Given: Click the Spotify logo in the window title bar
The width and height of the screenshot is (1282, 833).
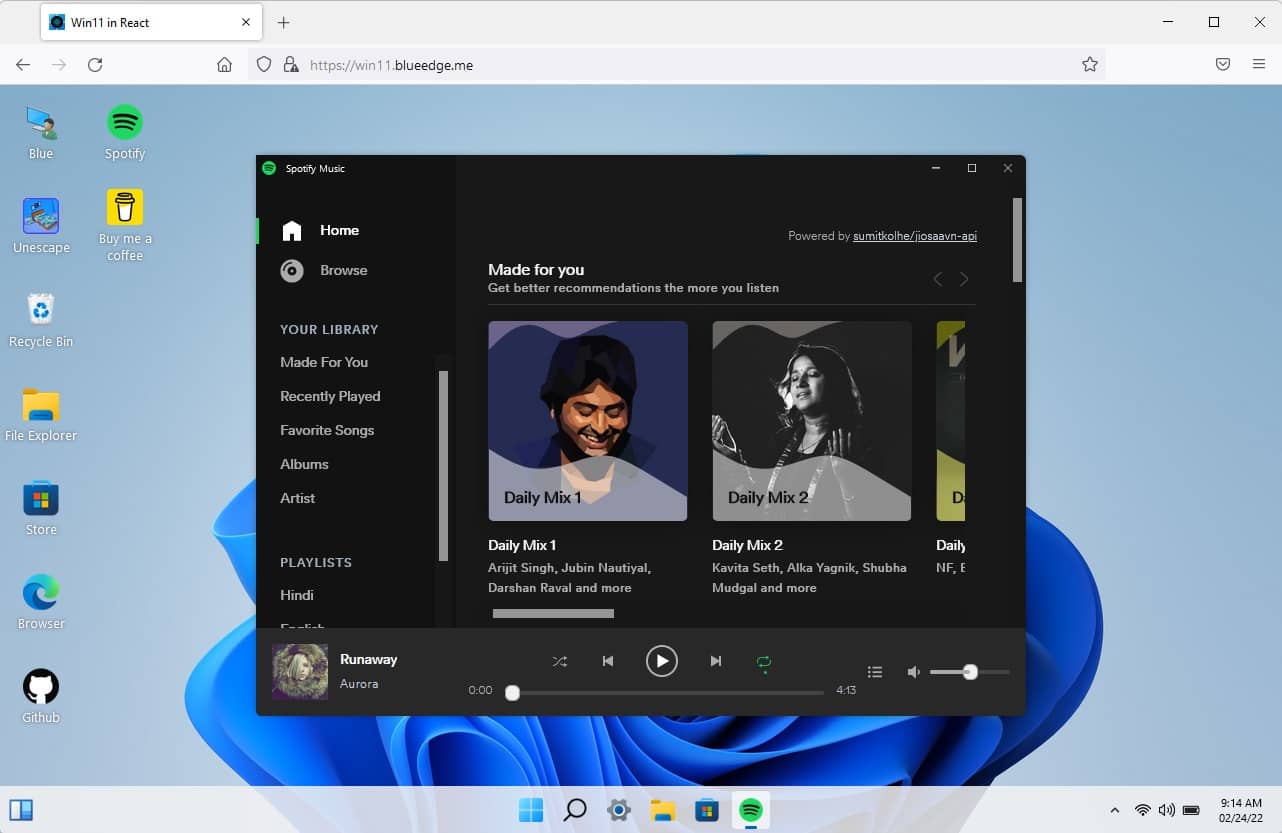Looking at the screenshot, I should (x=269, y=168).
